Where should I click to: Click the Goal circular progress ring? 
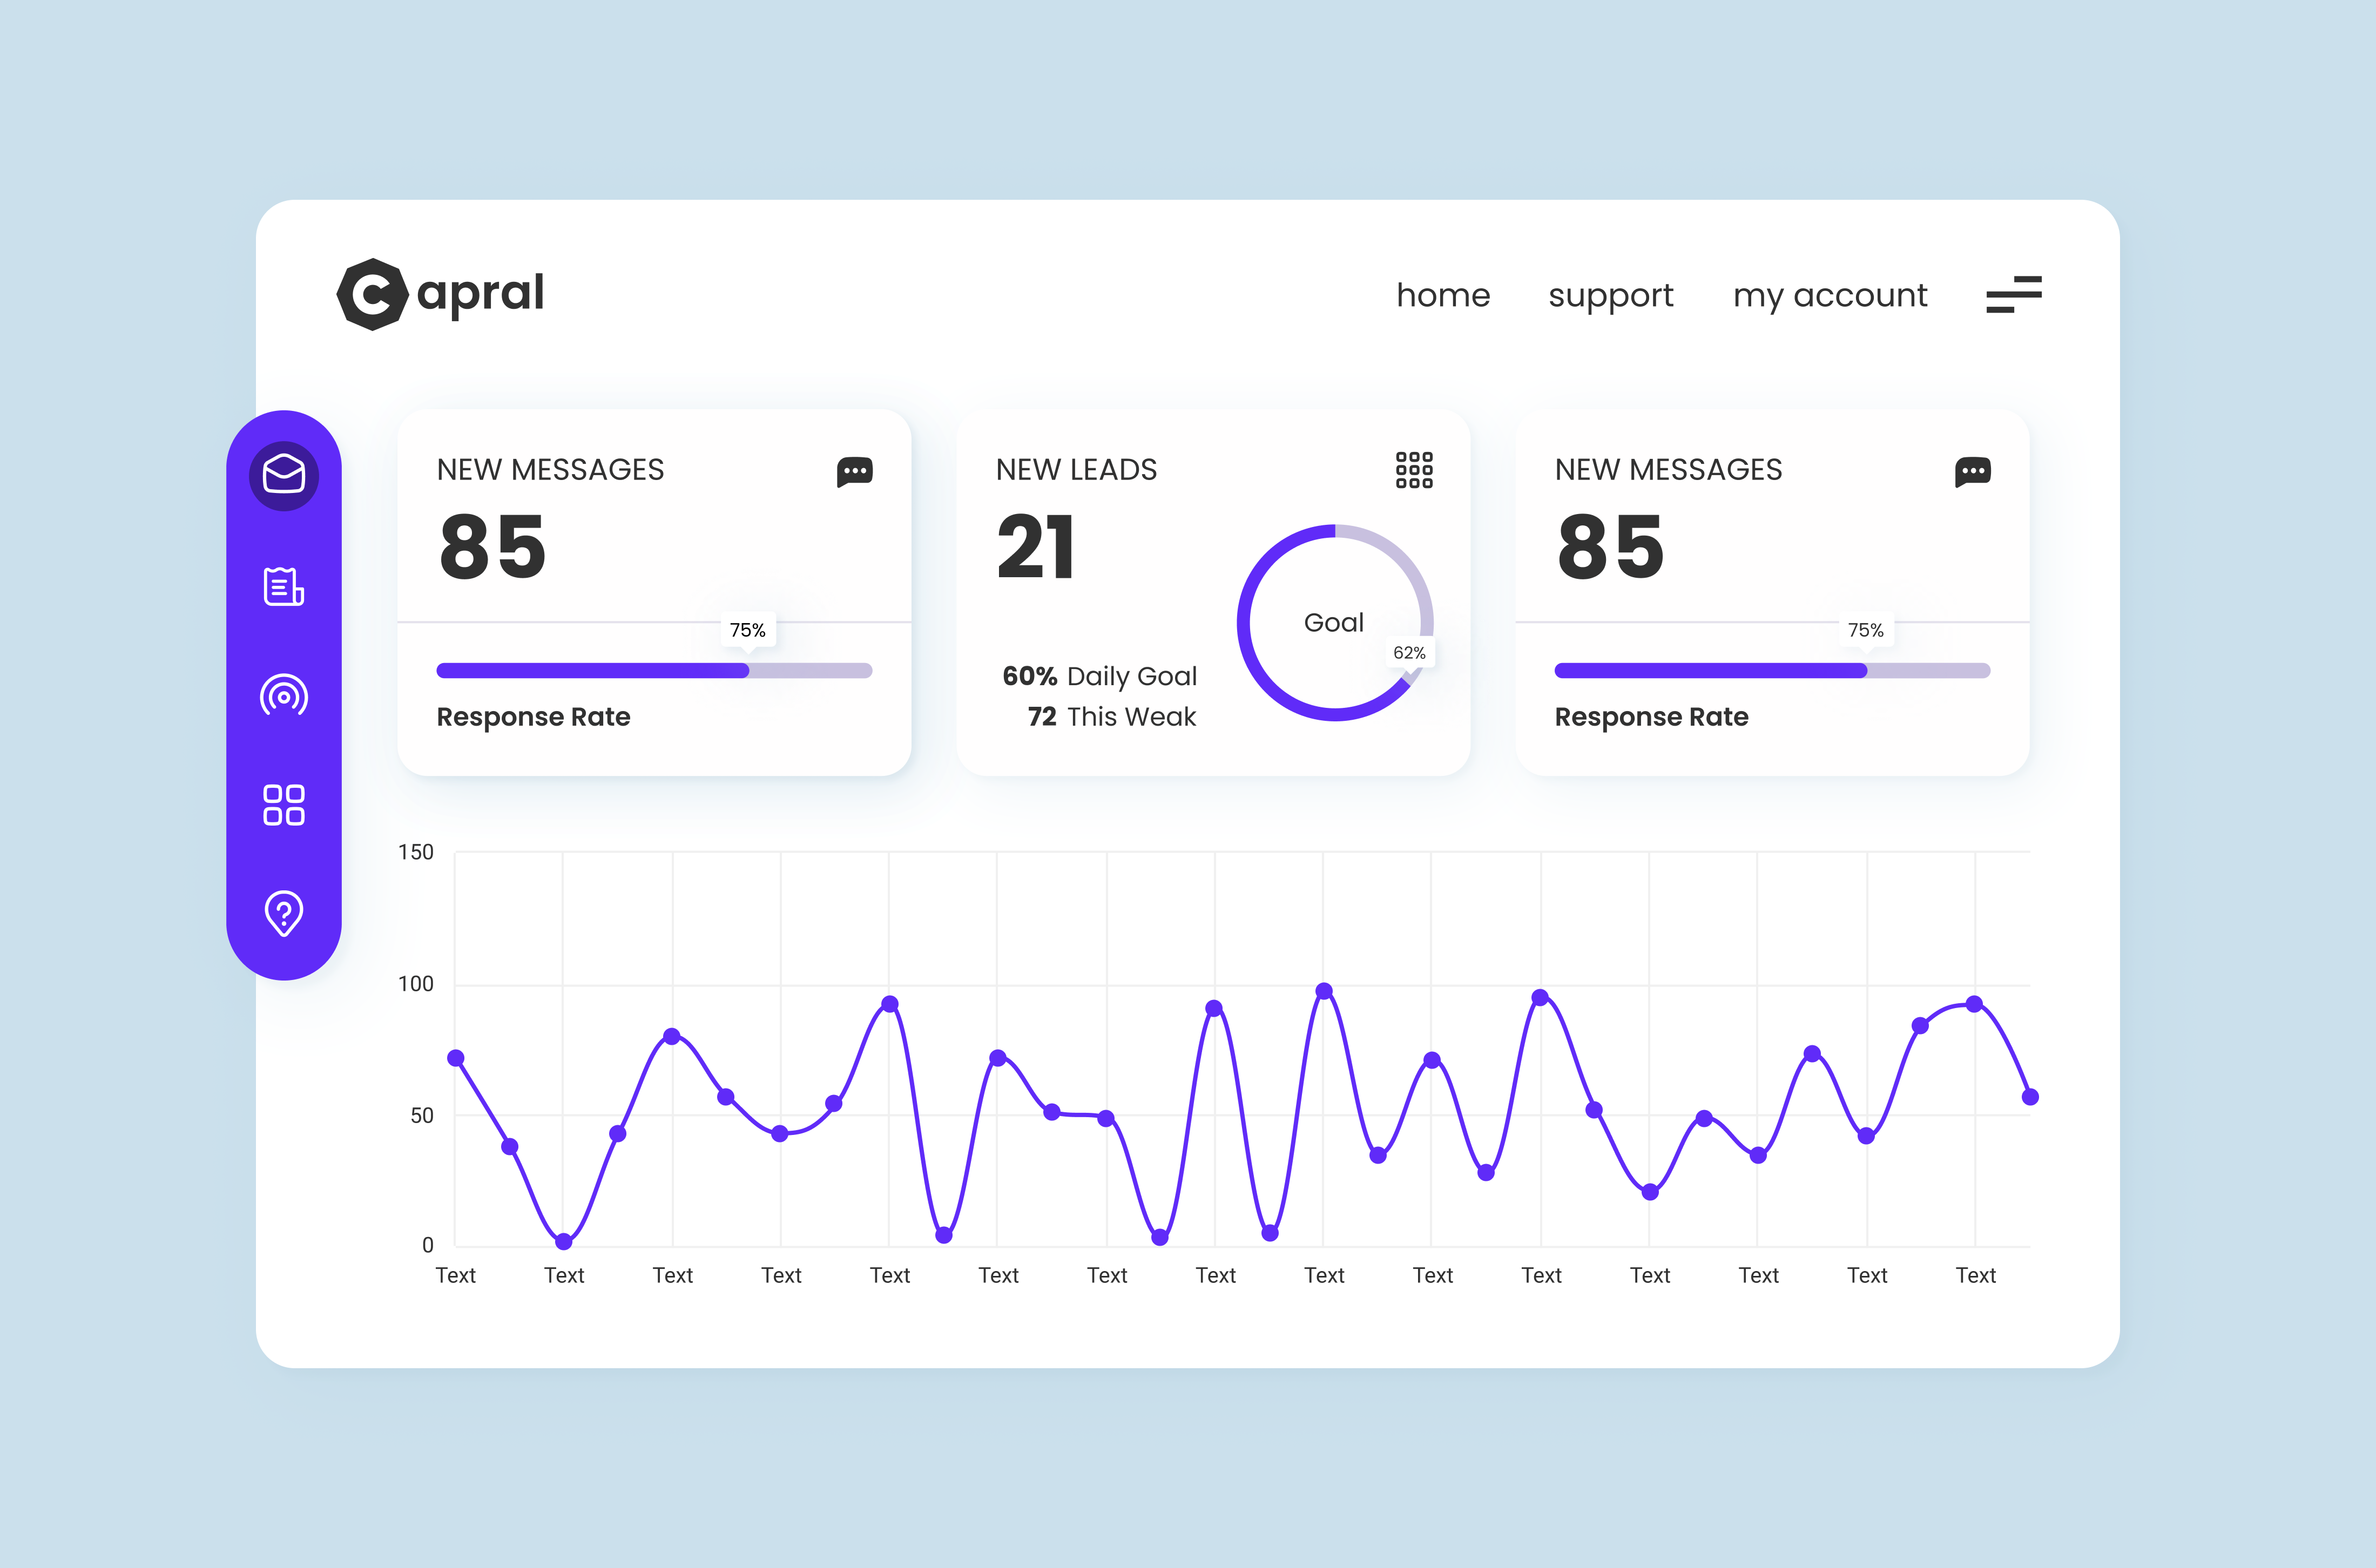point(1336,622)
